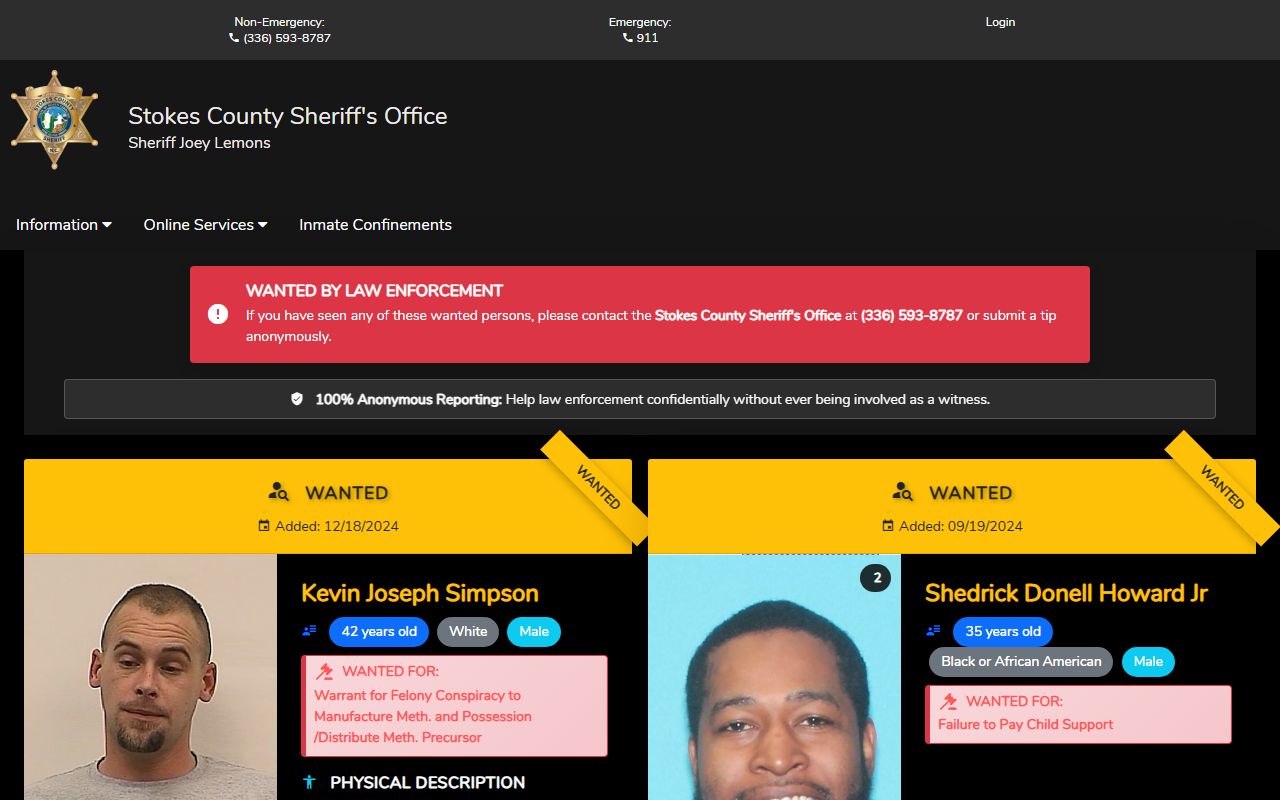Click the calendar icon beside Added: 12/18/2024
The height and width of the screenshot is (800, 1280).
coord(264,526)
